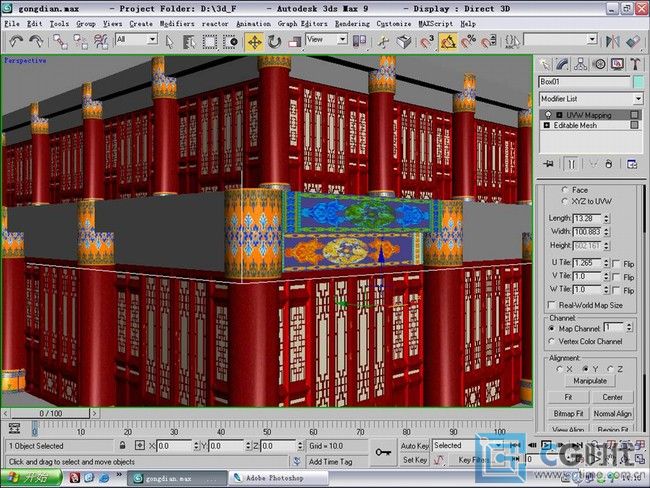Screen dimensions: 650x488
Task: Click the Pin Stack icon
Action: 548,164
